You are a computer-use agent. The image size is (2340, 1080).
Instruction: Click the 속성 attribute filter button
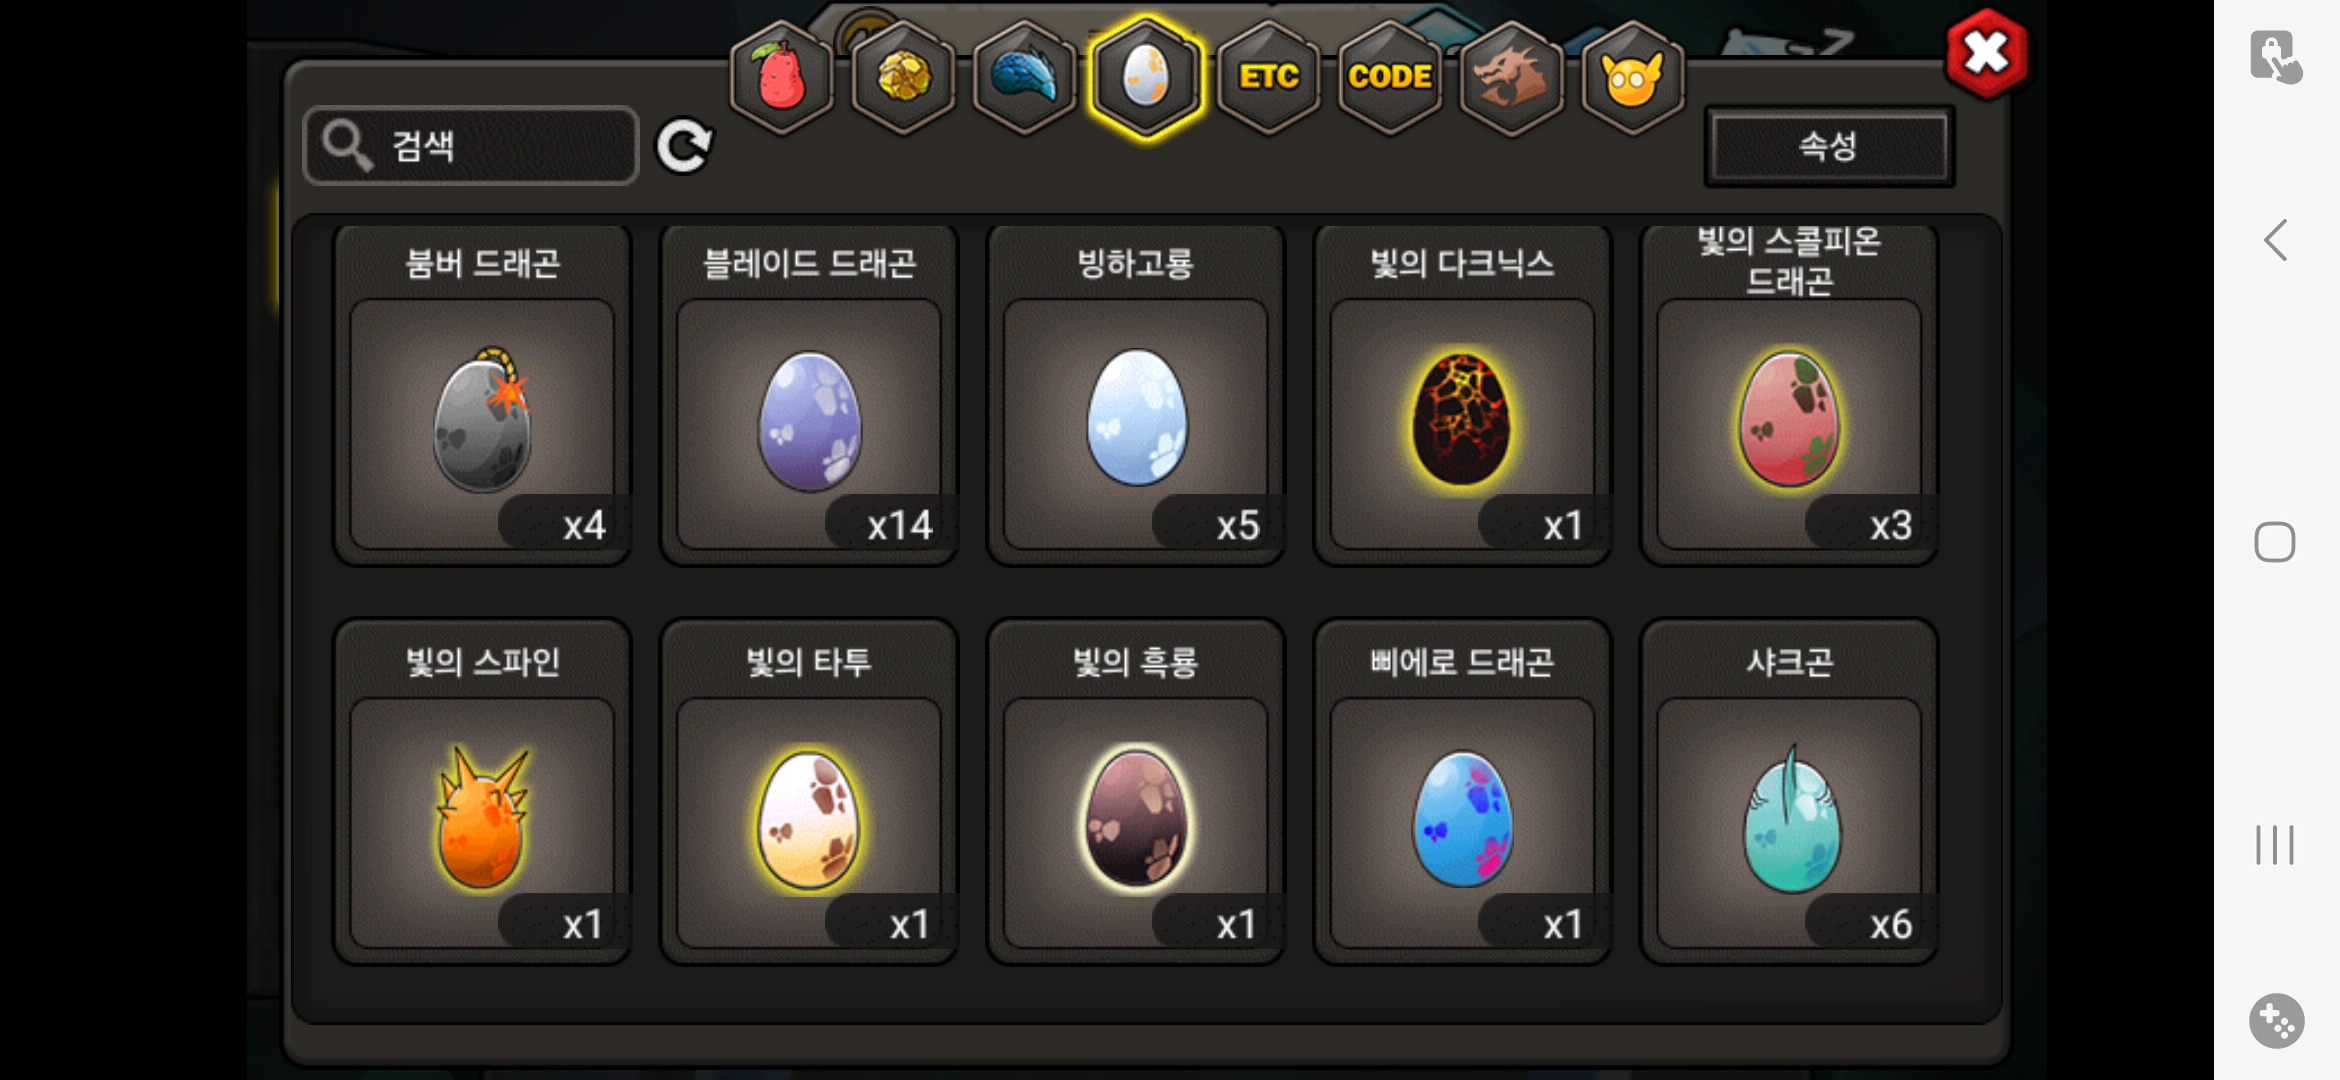[1829, 147]
